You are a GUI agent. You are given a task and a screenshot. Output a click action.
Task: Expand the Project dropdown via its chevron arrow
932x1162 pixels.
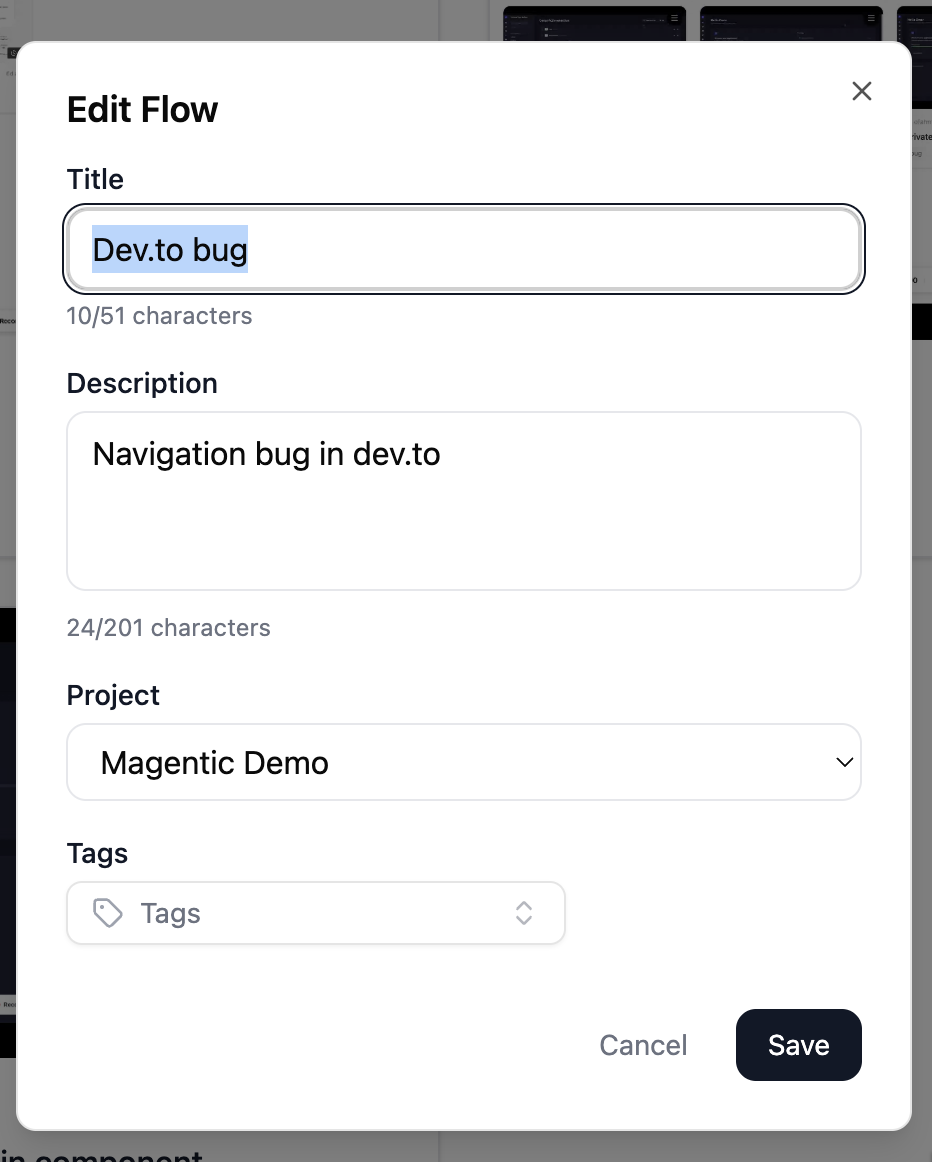pyautogui.click(x=844, y=763)
